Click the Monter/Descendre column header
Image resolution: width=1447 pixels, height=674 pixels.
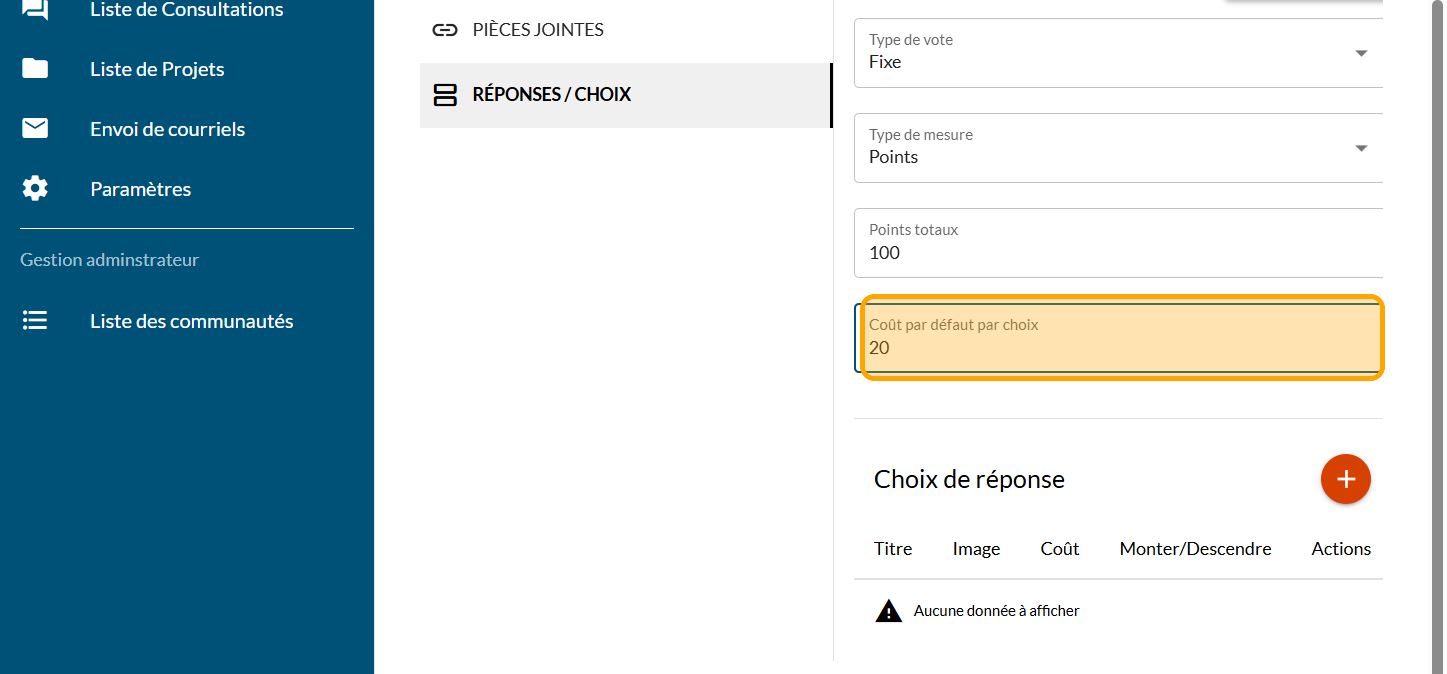1195,549
